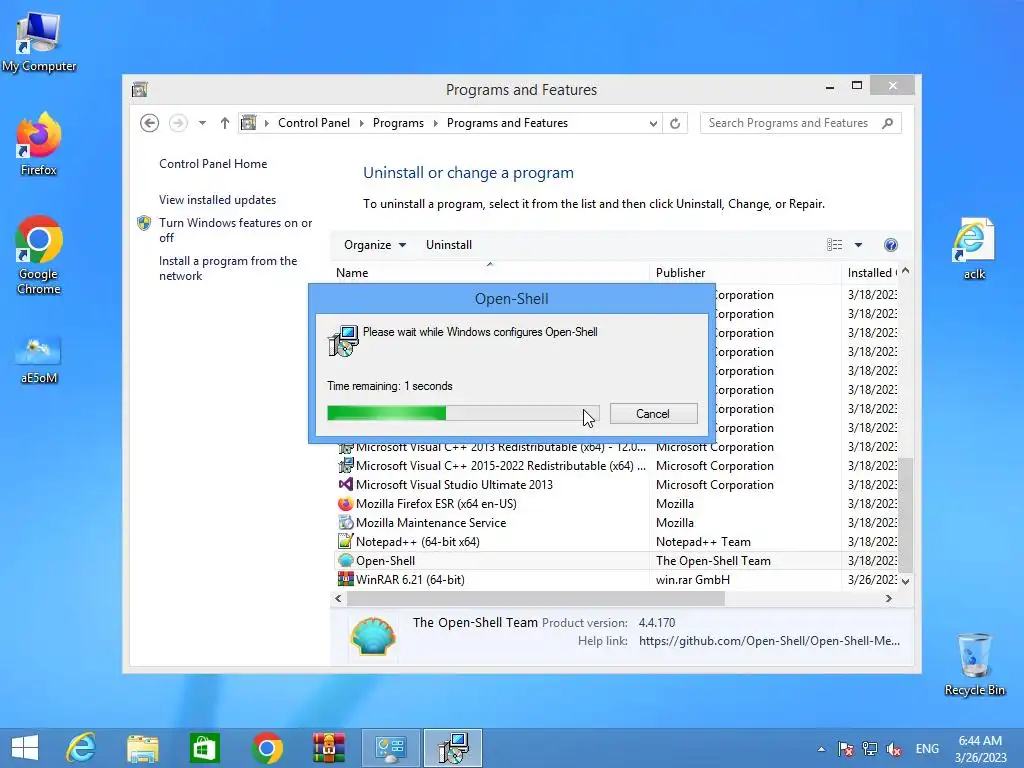Click the horizontal scrollbar left arrow
The height and width of the screenshot is (768, 1024).
click(338, 598)
